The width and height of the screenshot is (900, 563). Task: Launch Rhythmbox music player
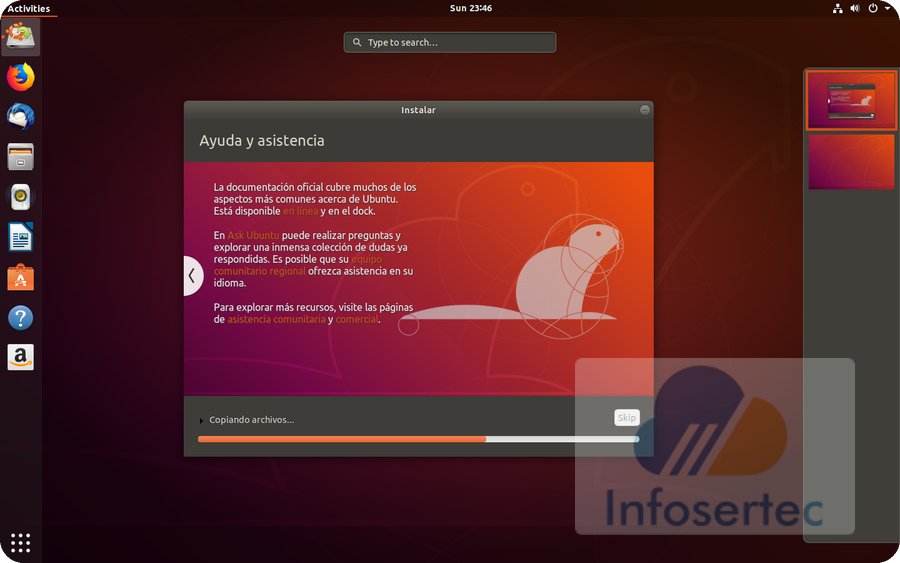[x=20, y=197]
